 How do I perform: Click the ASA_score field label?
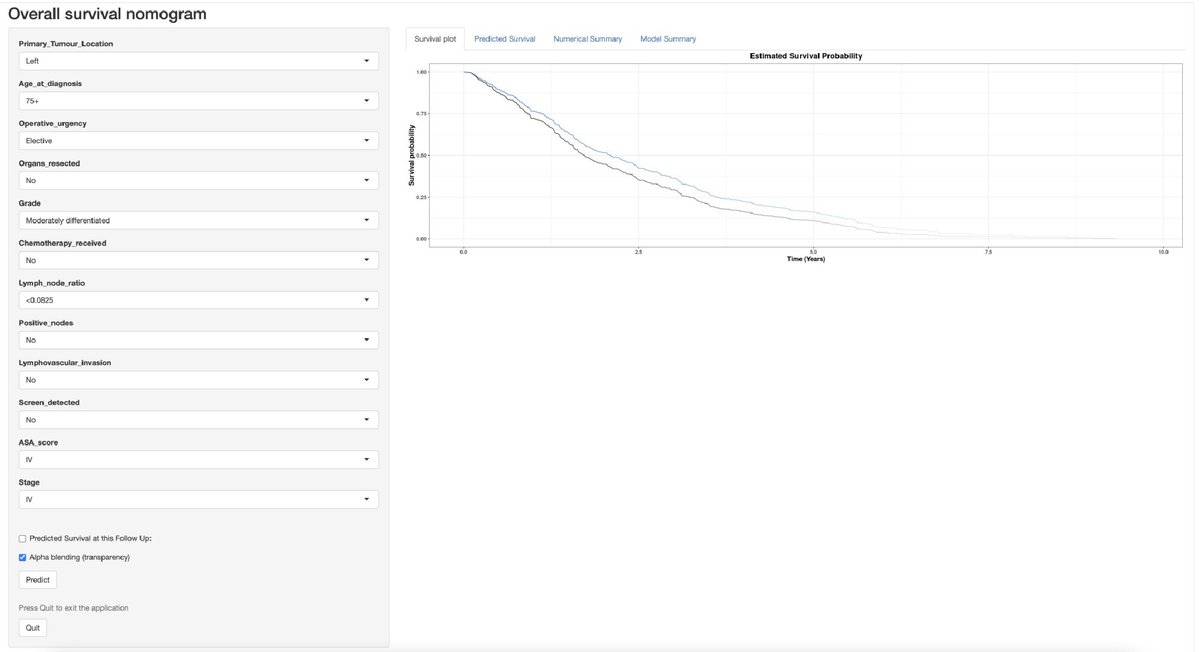38,443
